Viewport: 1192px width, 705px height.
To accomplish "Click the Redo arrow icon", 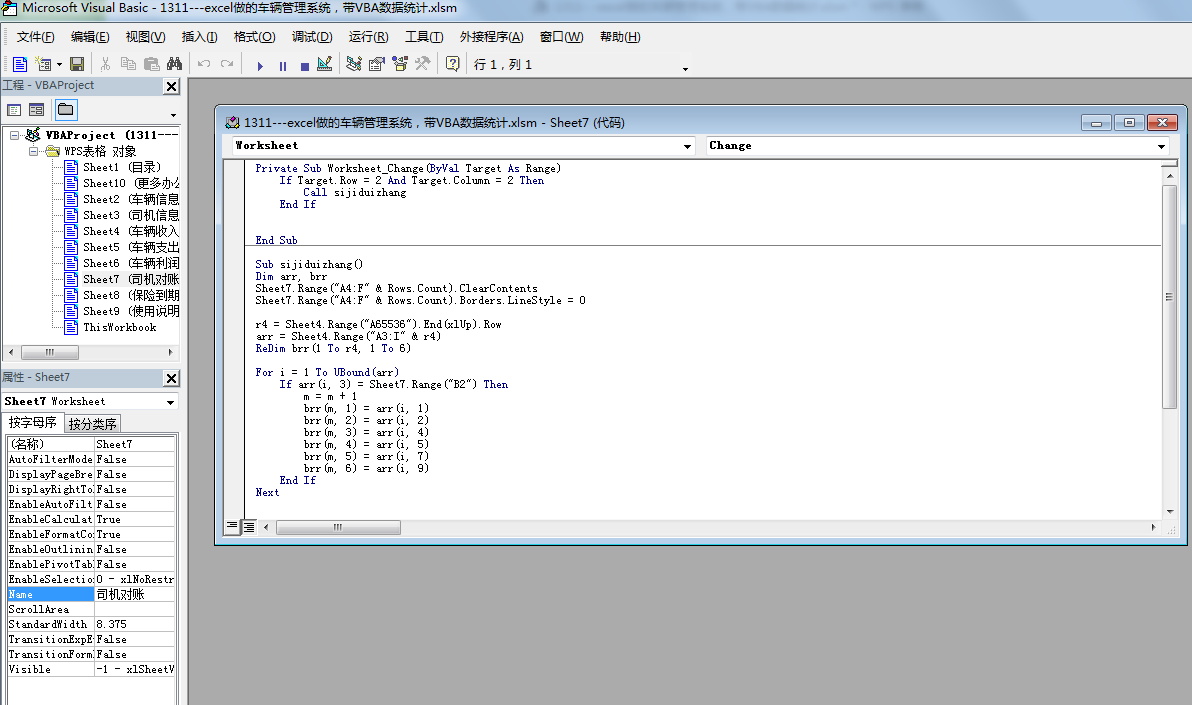I will 227,65.
